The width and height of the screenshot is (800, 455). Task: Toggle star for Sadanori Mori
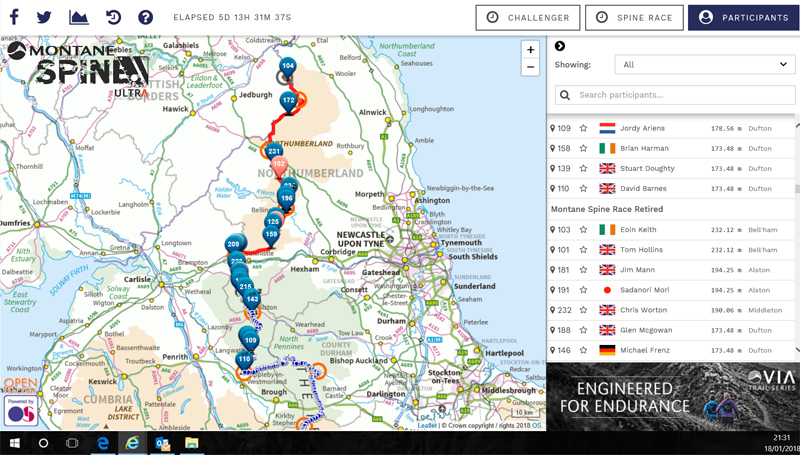pyautogui.click(x=583, y=290)
